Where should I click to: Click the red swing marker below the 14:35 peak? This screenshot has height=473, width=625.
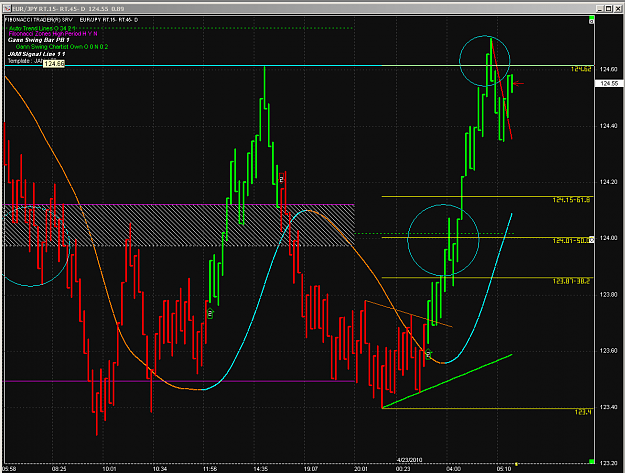click(281, 179)
